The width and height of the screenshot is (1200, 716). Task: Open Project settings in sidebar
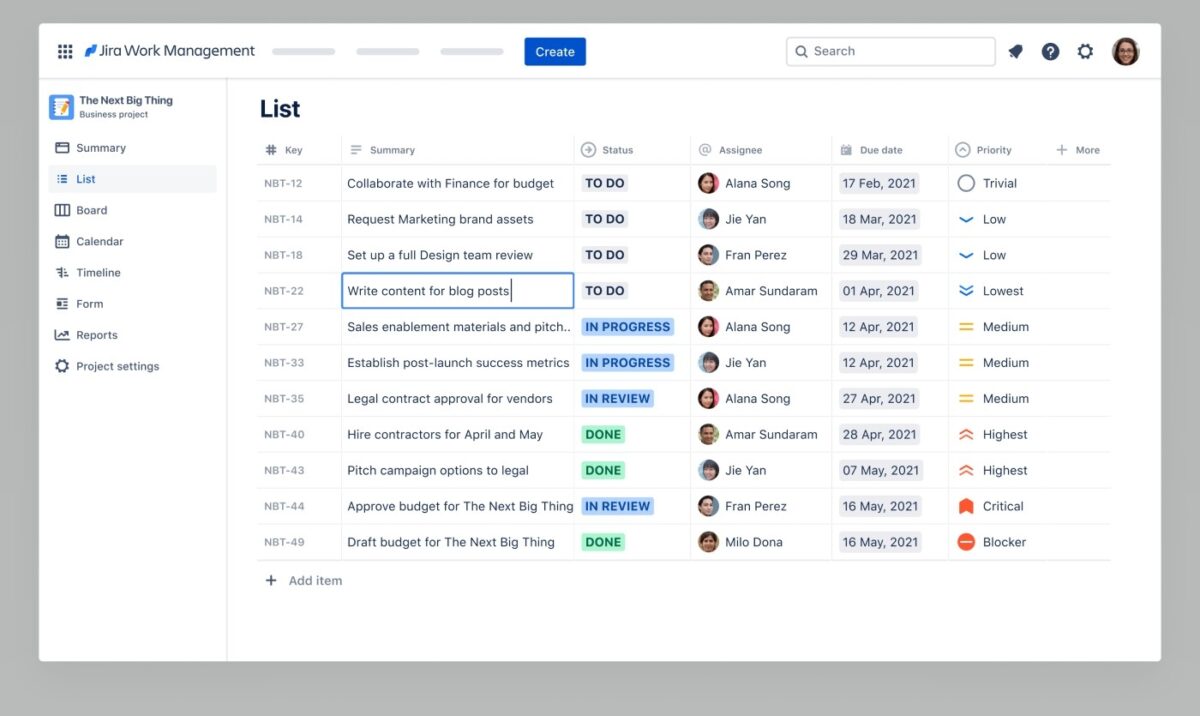coord(117,366)
